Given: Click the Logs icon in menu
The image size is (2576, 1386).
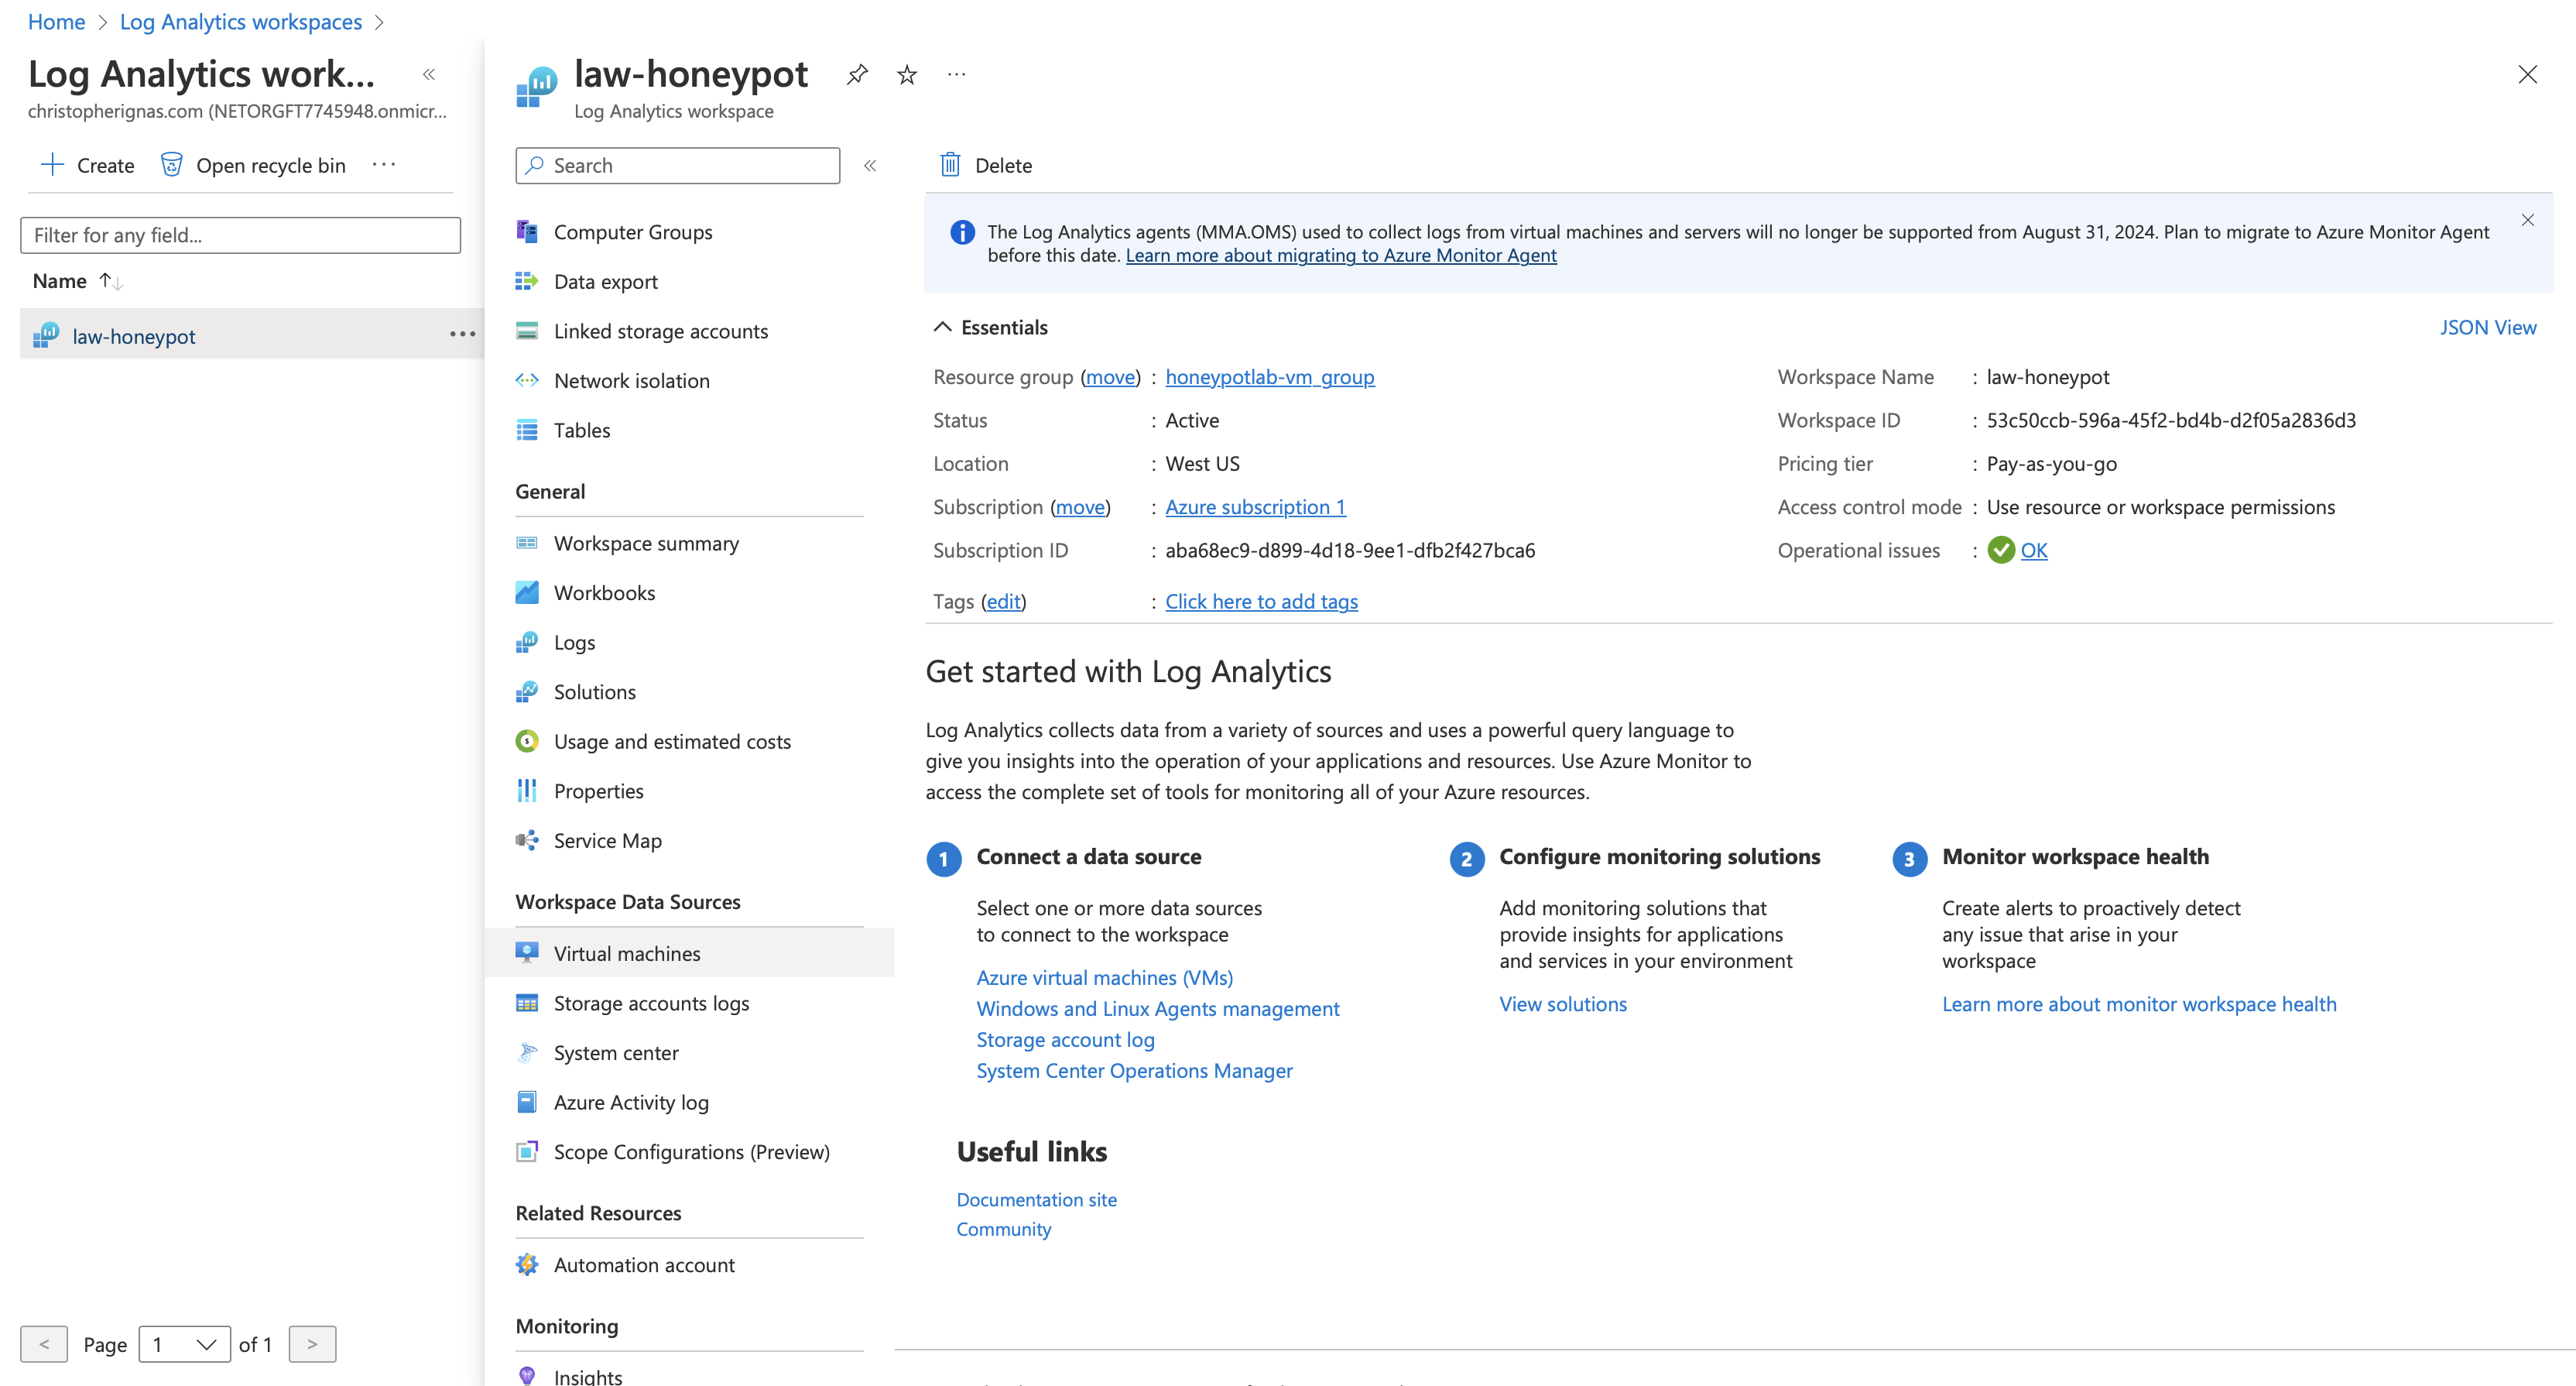Looking at the screenshot, I should pos(527,642).
